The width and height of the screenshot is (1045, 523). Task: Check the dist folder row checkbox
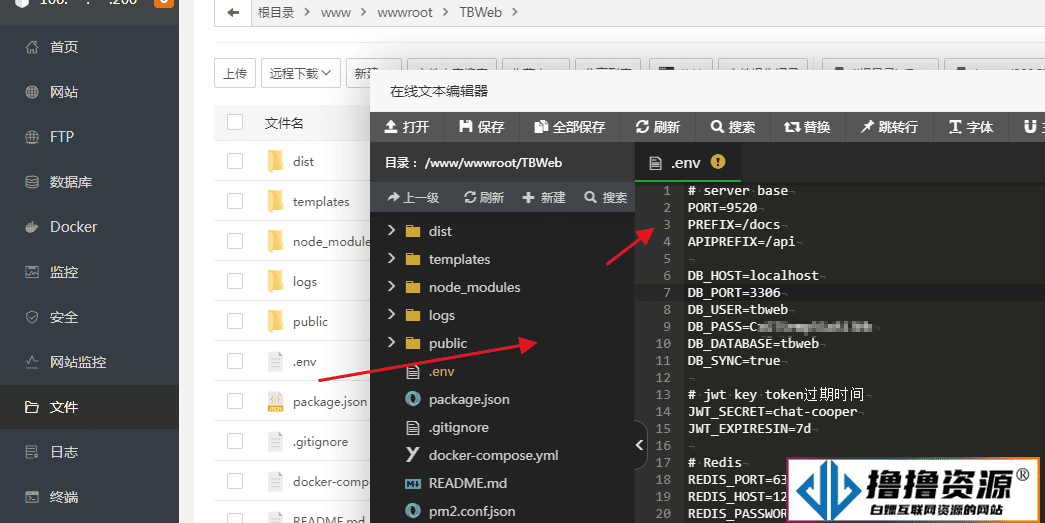[x=235, y=161]
